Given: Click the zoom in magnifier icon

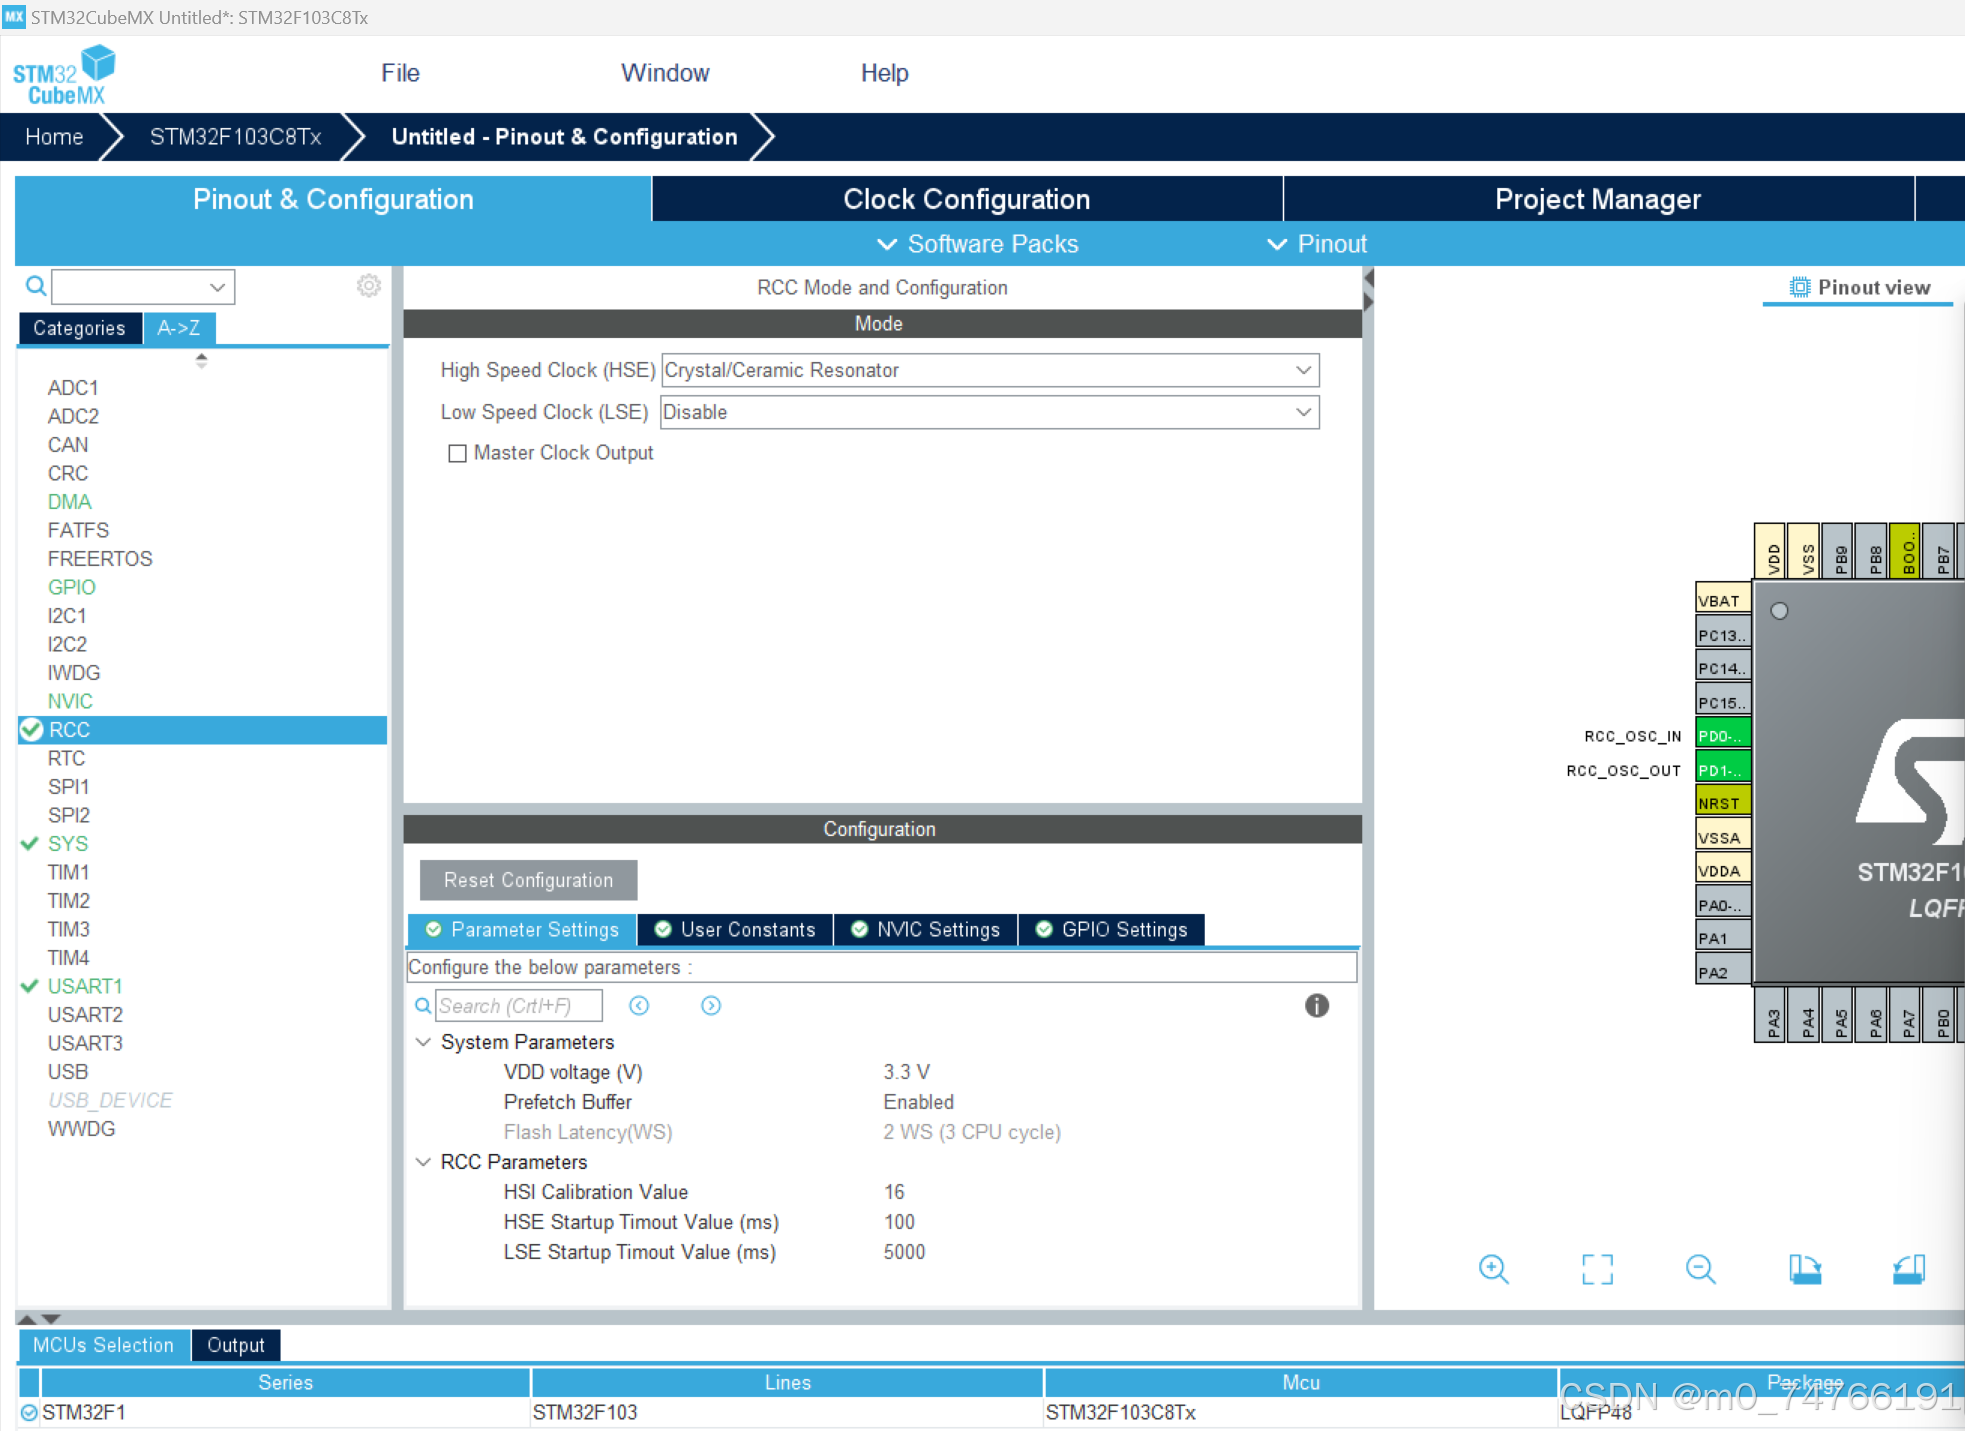Looking at the screenshot, I should (1493, 1269).
